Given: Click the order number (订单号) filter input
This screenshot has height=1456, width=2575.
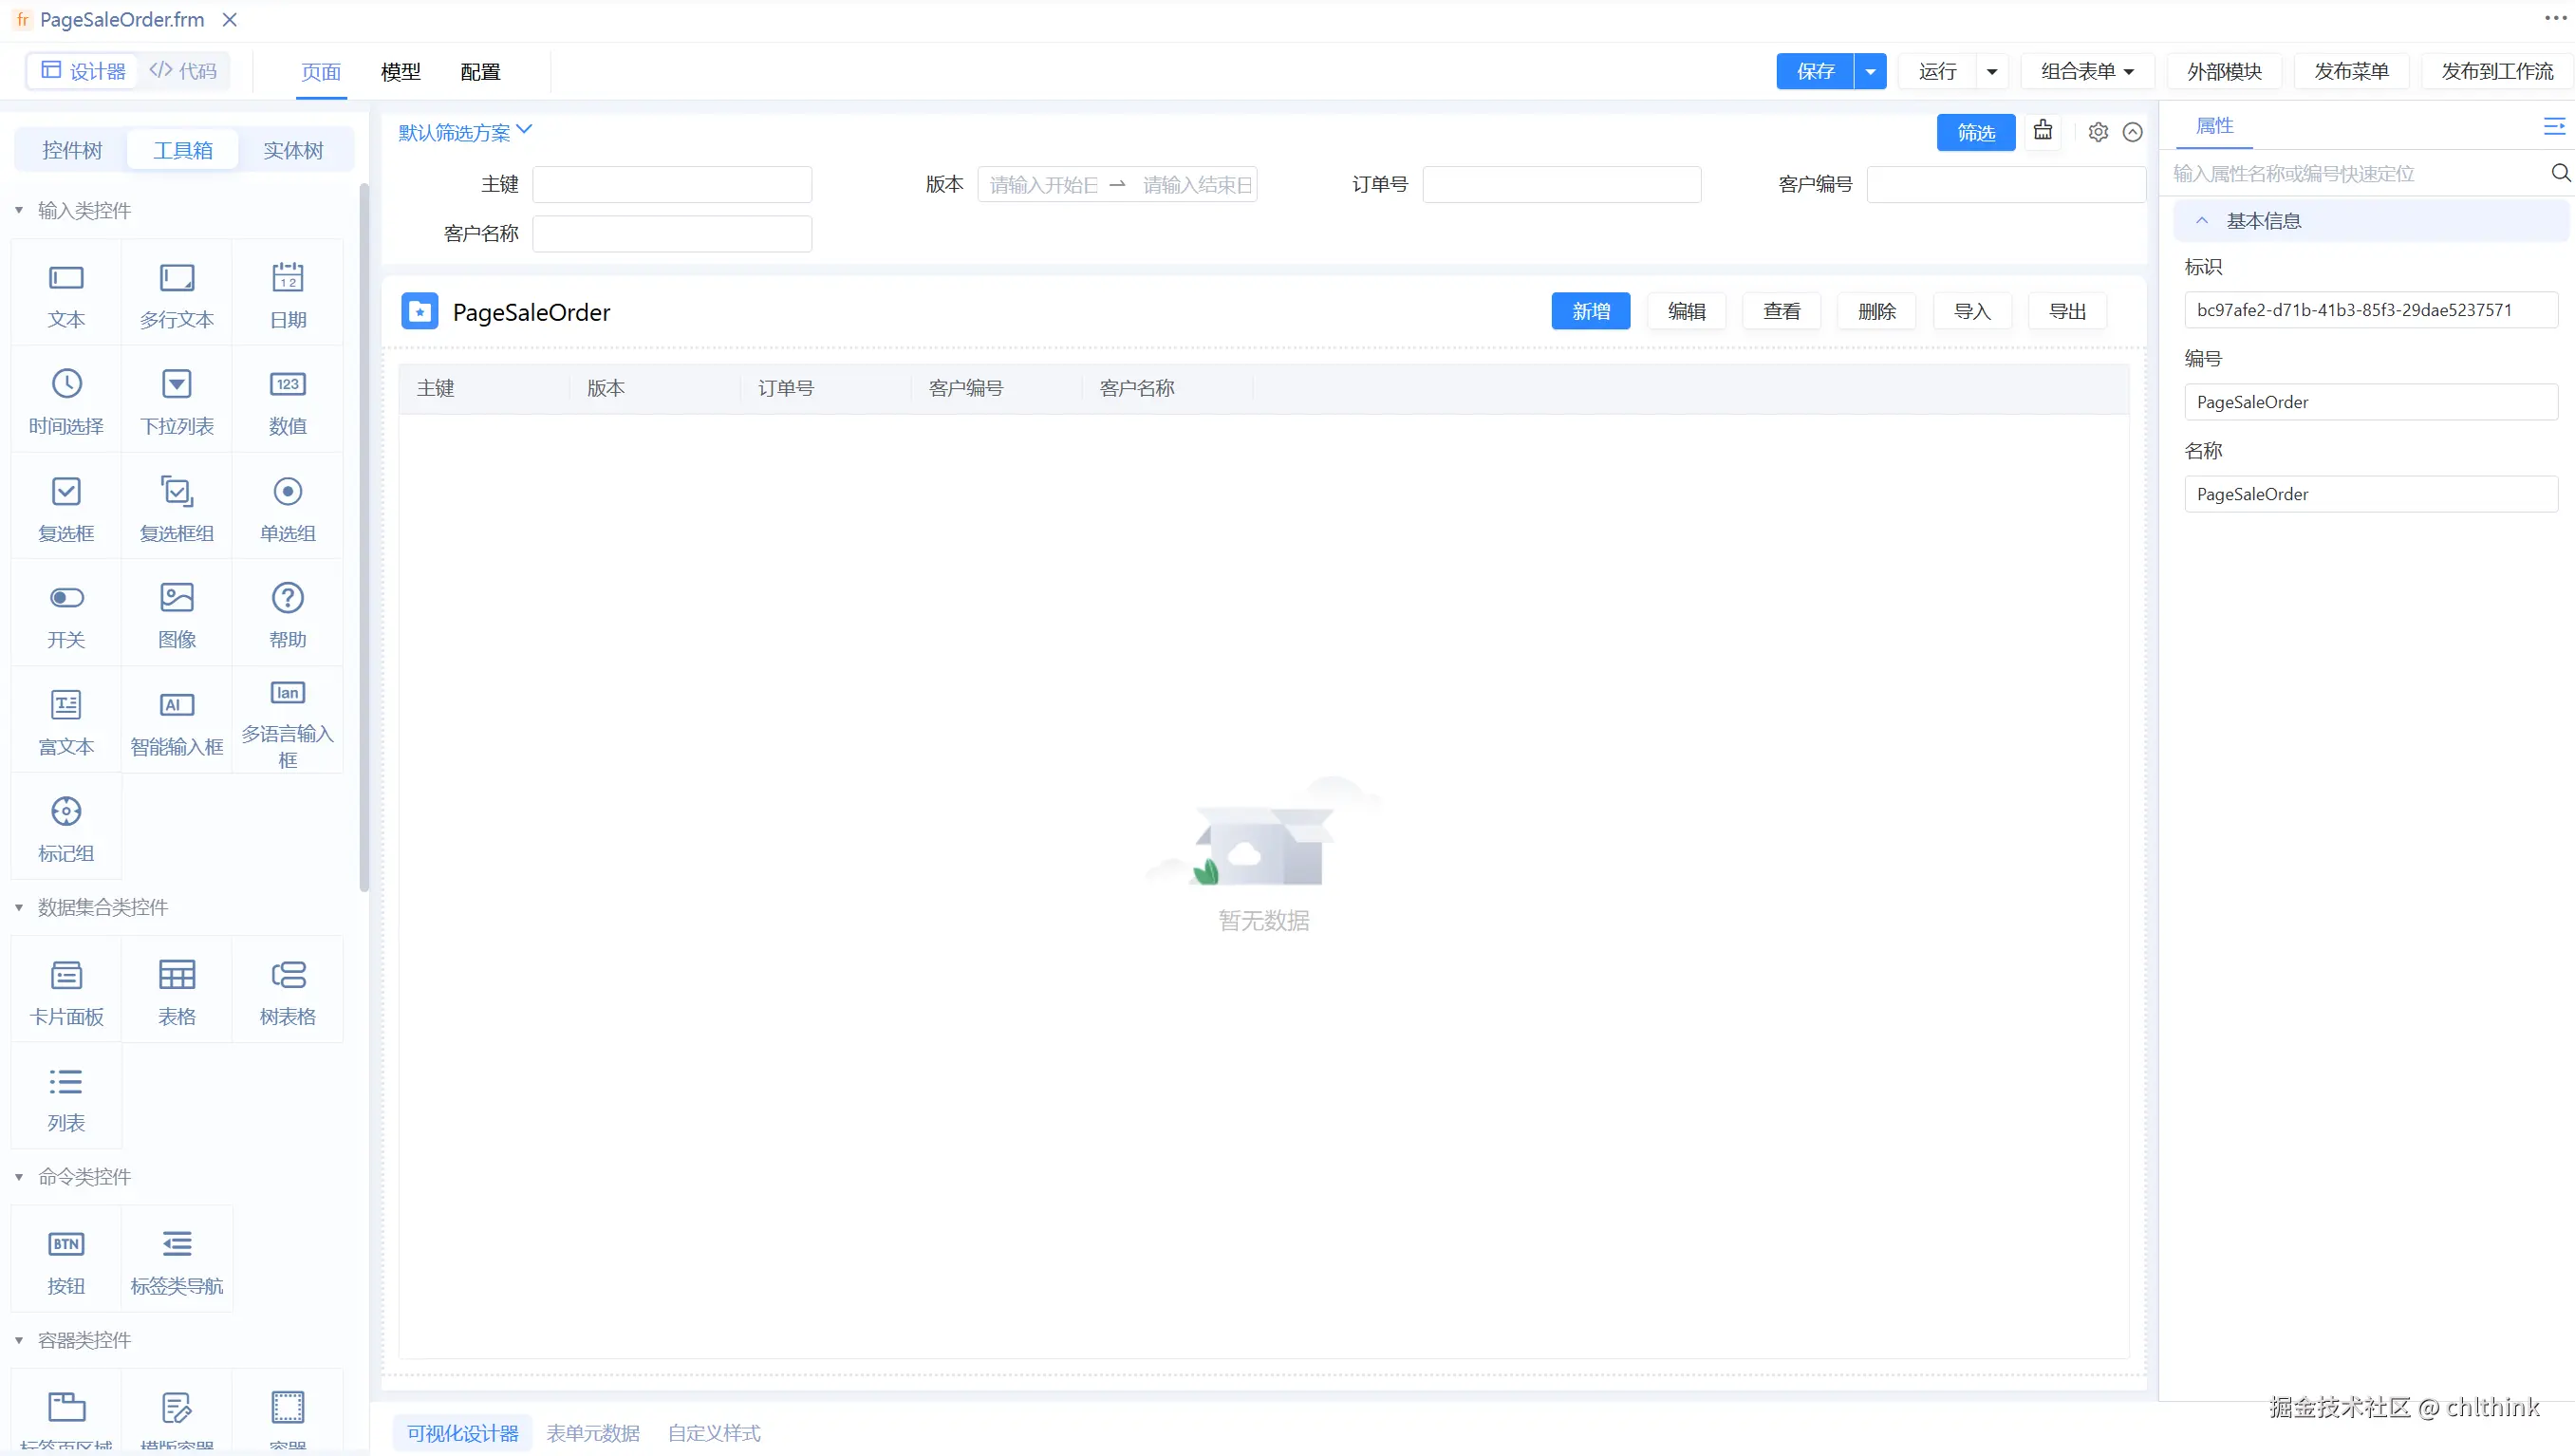Looking at the screenshot, I should [1561, 184].
